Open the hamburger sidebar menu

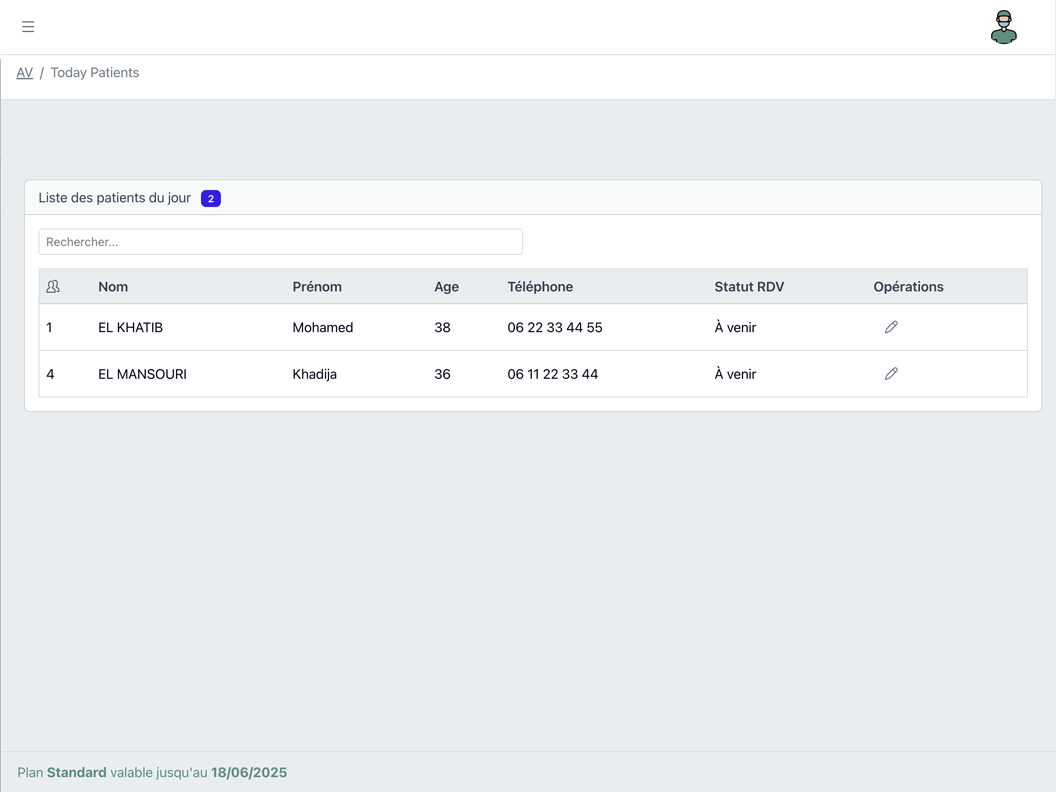[28, 27]
